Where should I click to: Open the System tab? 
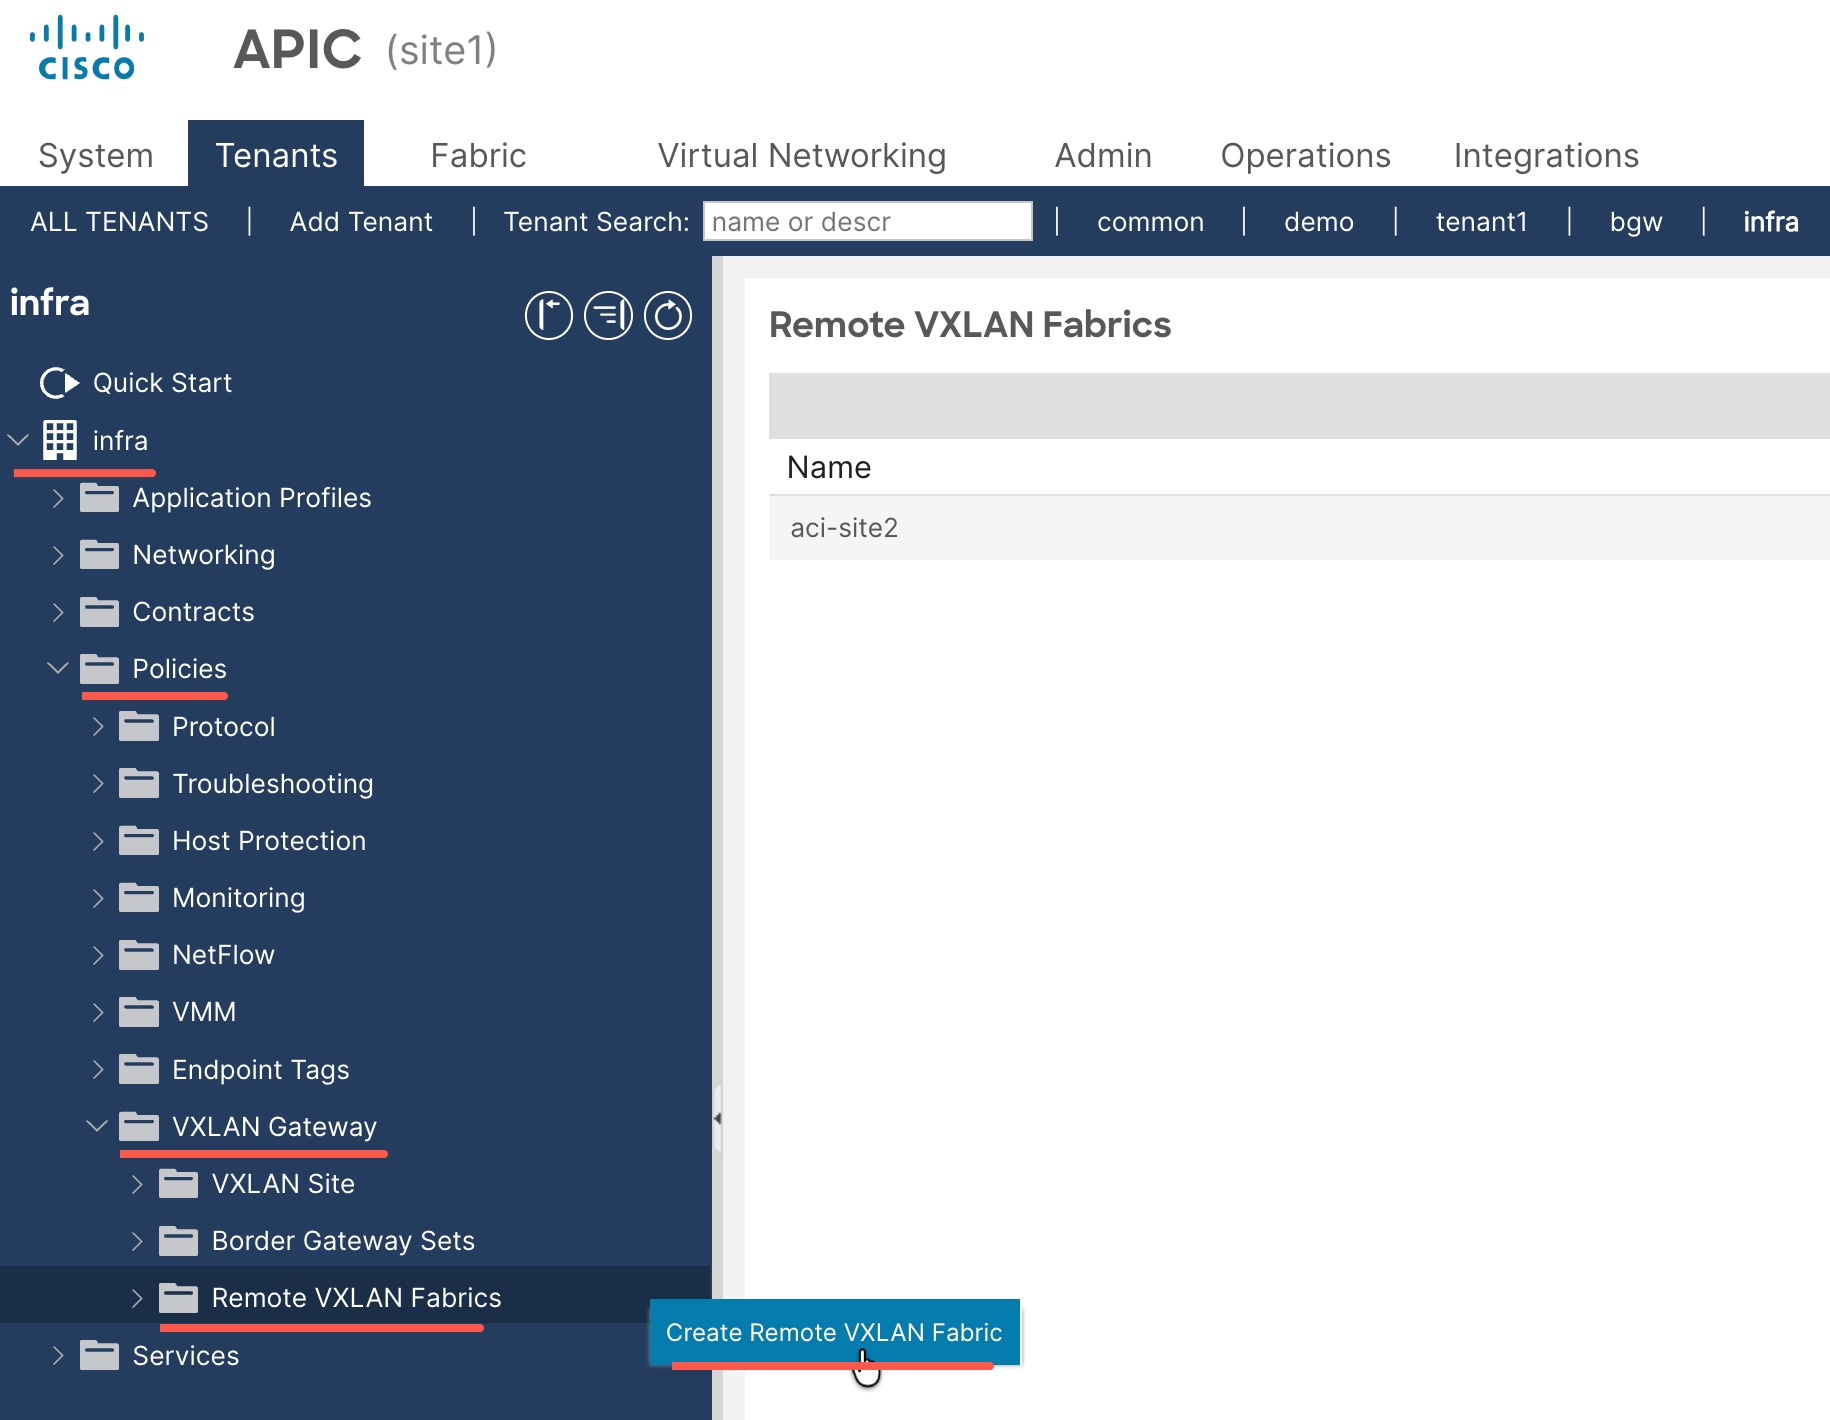tap(96, 155)
